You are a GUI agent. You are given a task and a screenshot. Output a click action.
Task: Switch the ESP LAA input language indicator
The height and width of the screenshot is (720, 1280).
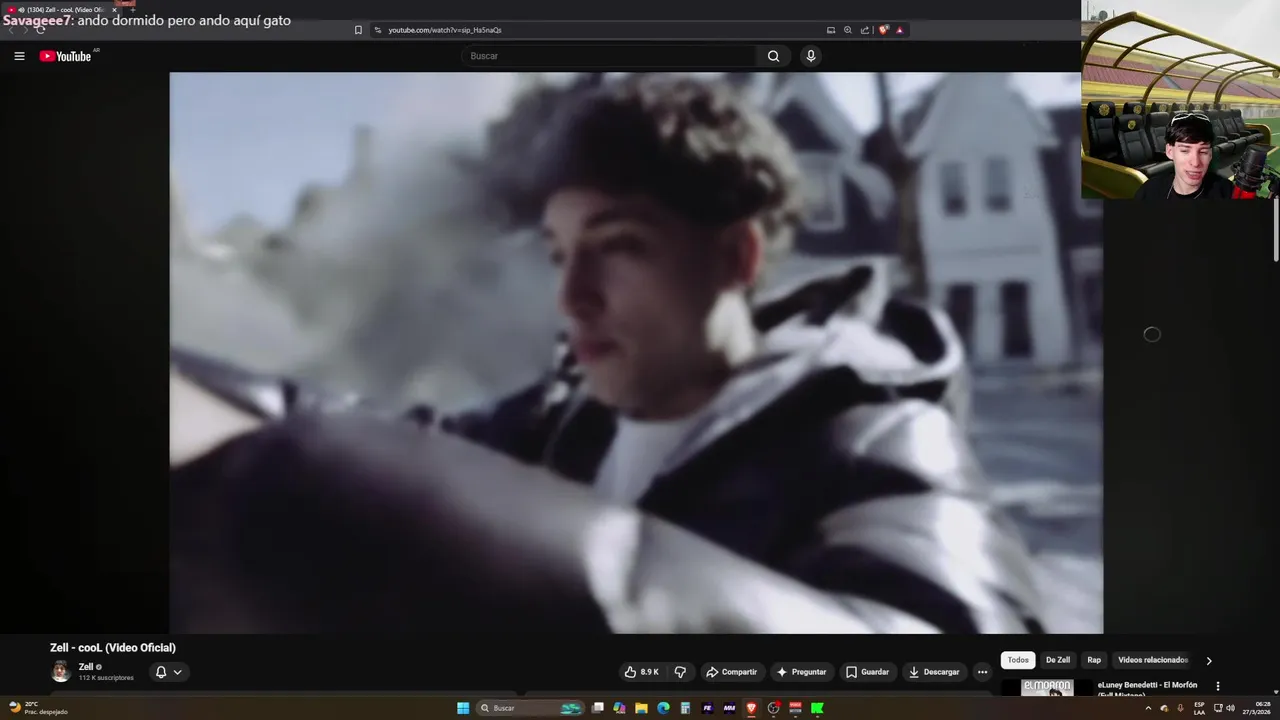(1199, 708)
